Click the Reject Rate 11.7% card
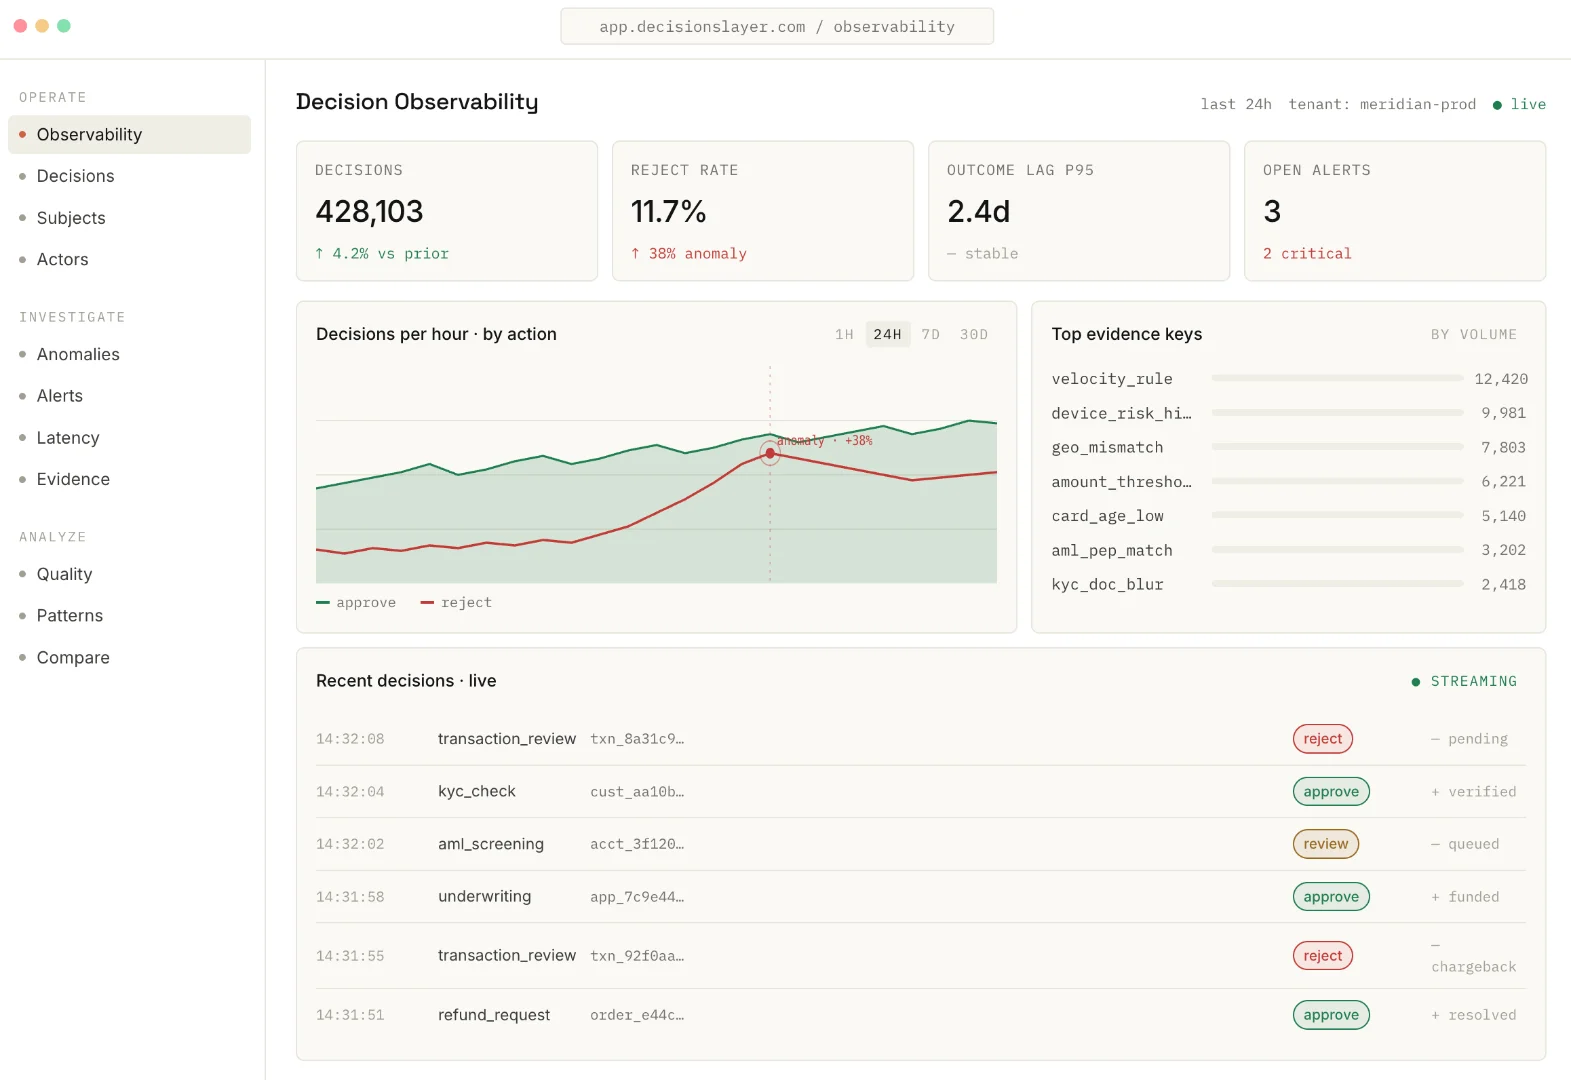1571x1080 pixels. pyautogui.click(x=763, y=211)
